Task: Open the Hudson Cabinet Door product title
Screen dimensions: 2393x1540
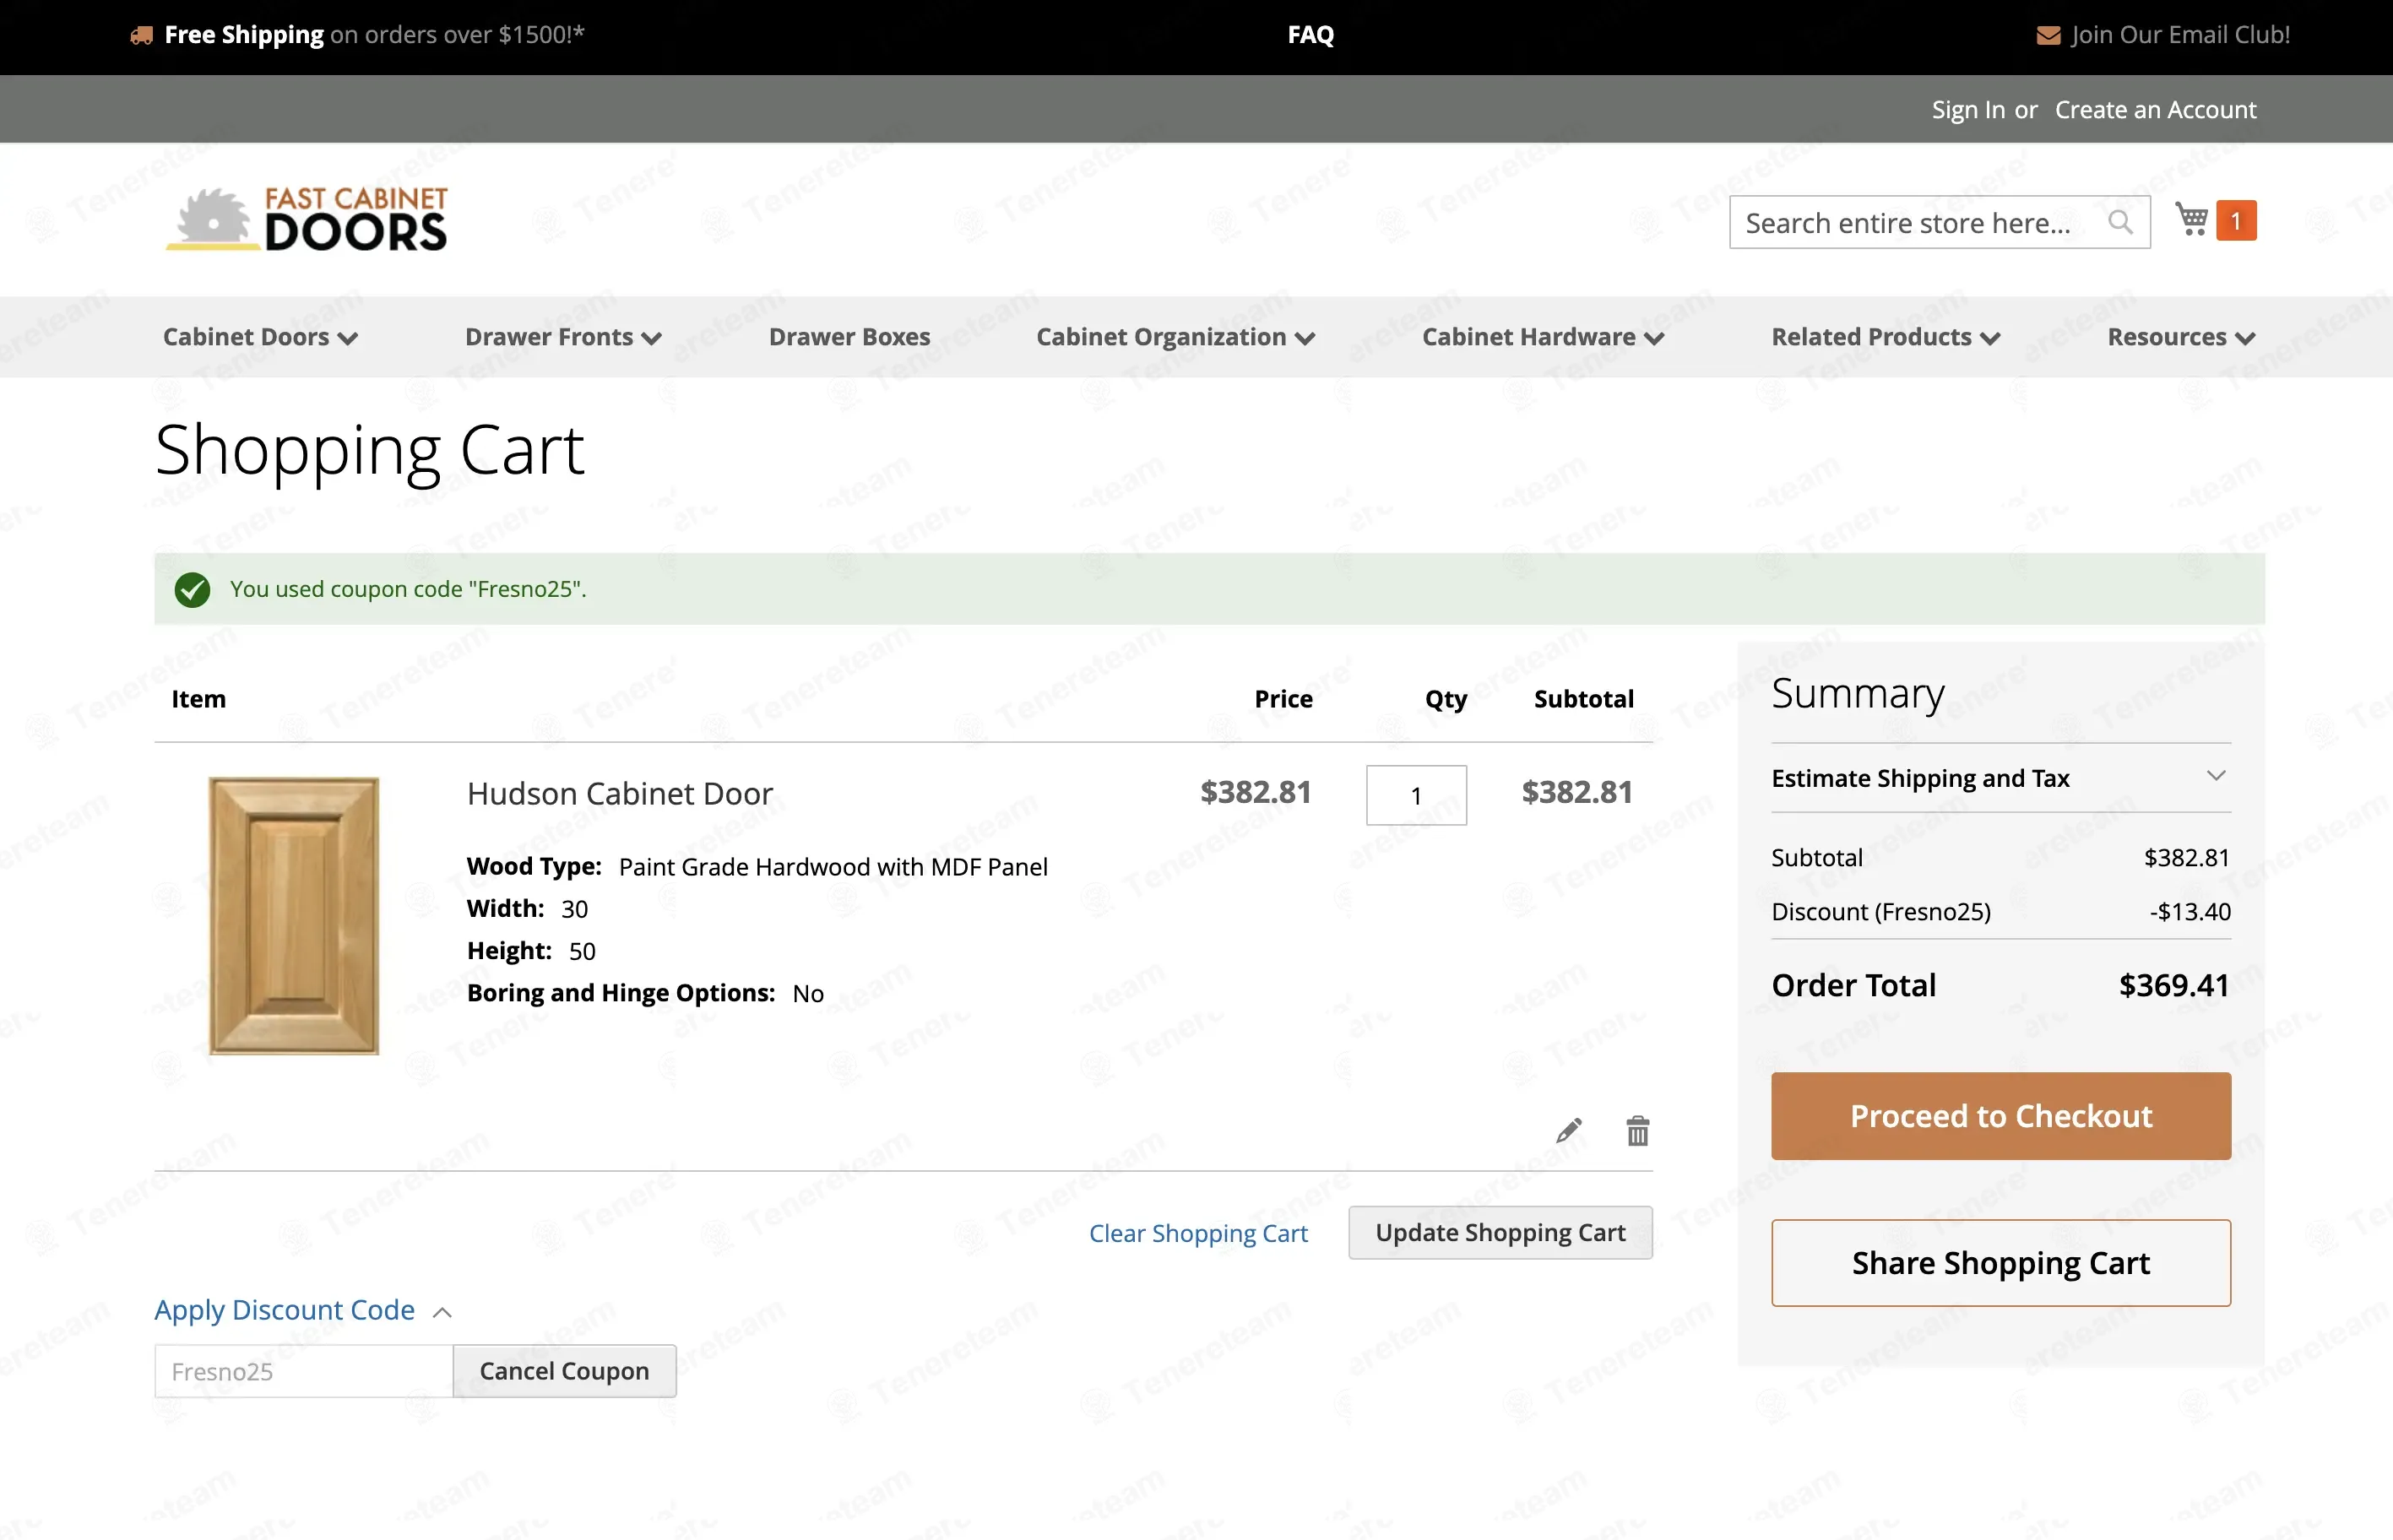Action: 619,794
